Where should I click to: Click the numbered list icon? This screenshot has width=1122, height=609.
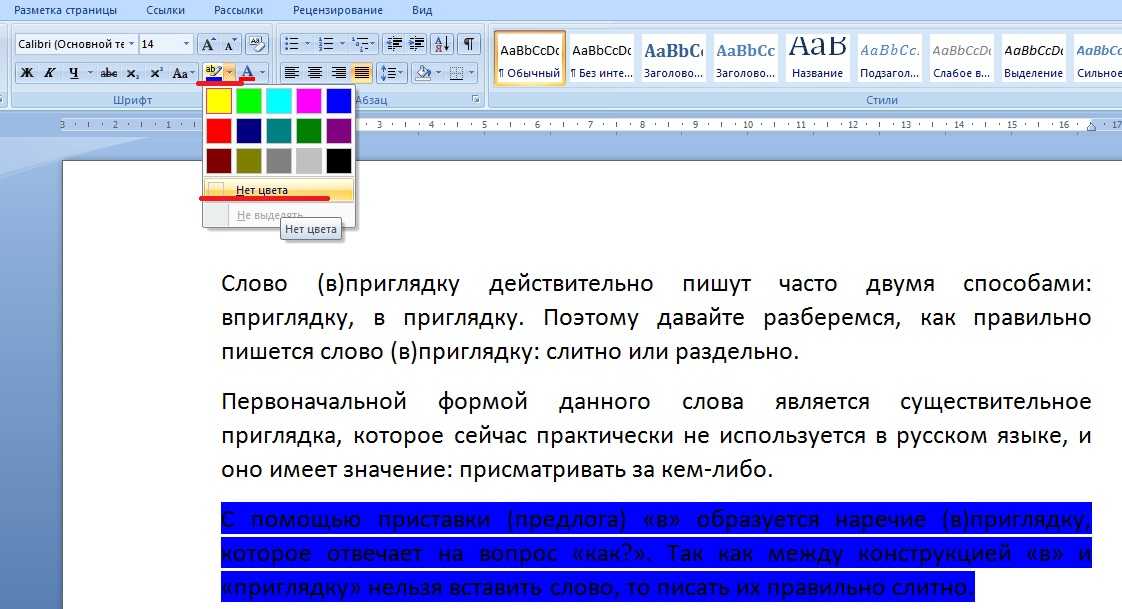(326, 44)
